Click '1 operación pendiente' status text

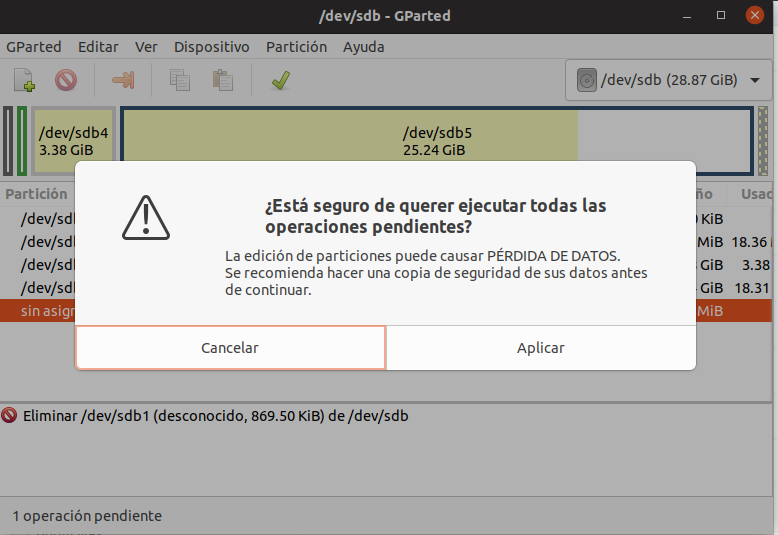point(87,516)
